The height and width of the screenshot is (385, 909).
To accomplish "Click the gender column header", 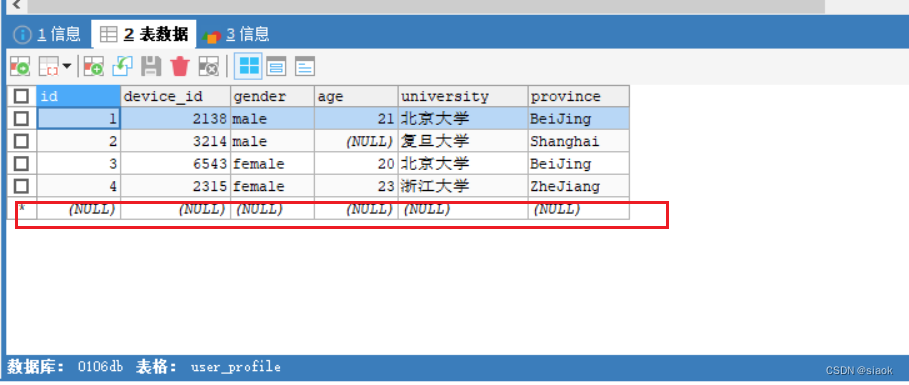I will 272,96.
